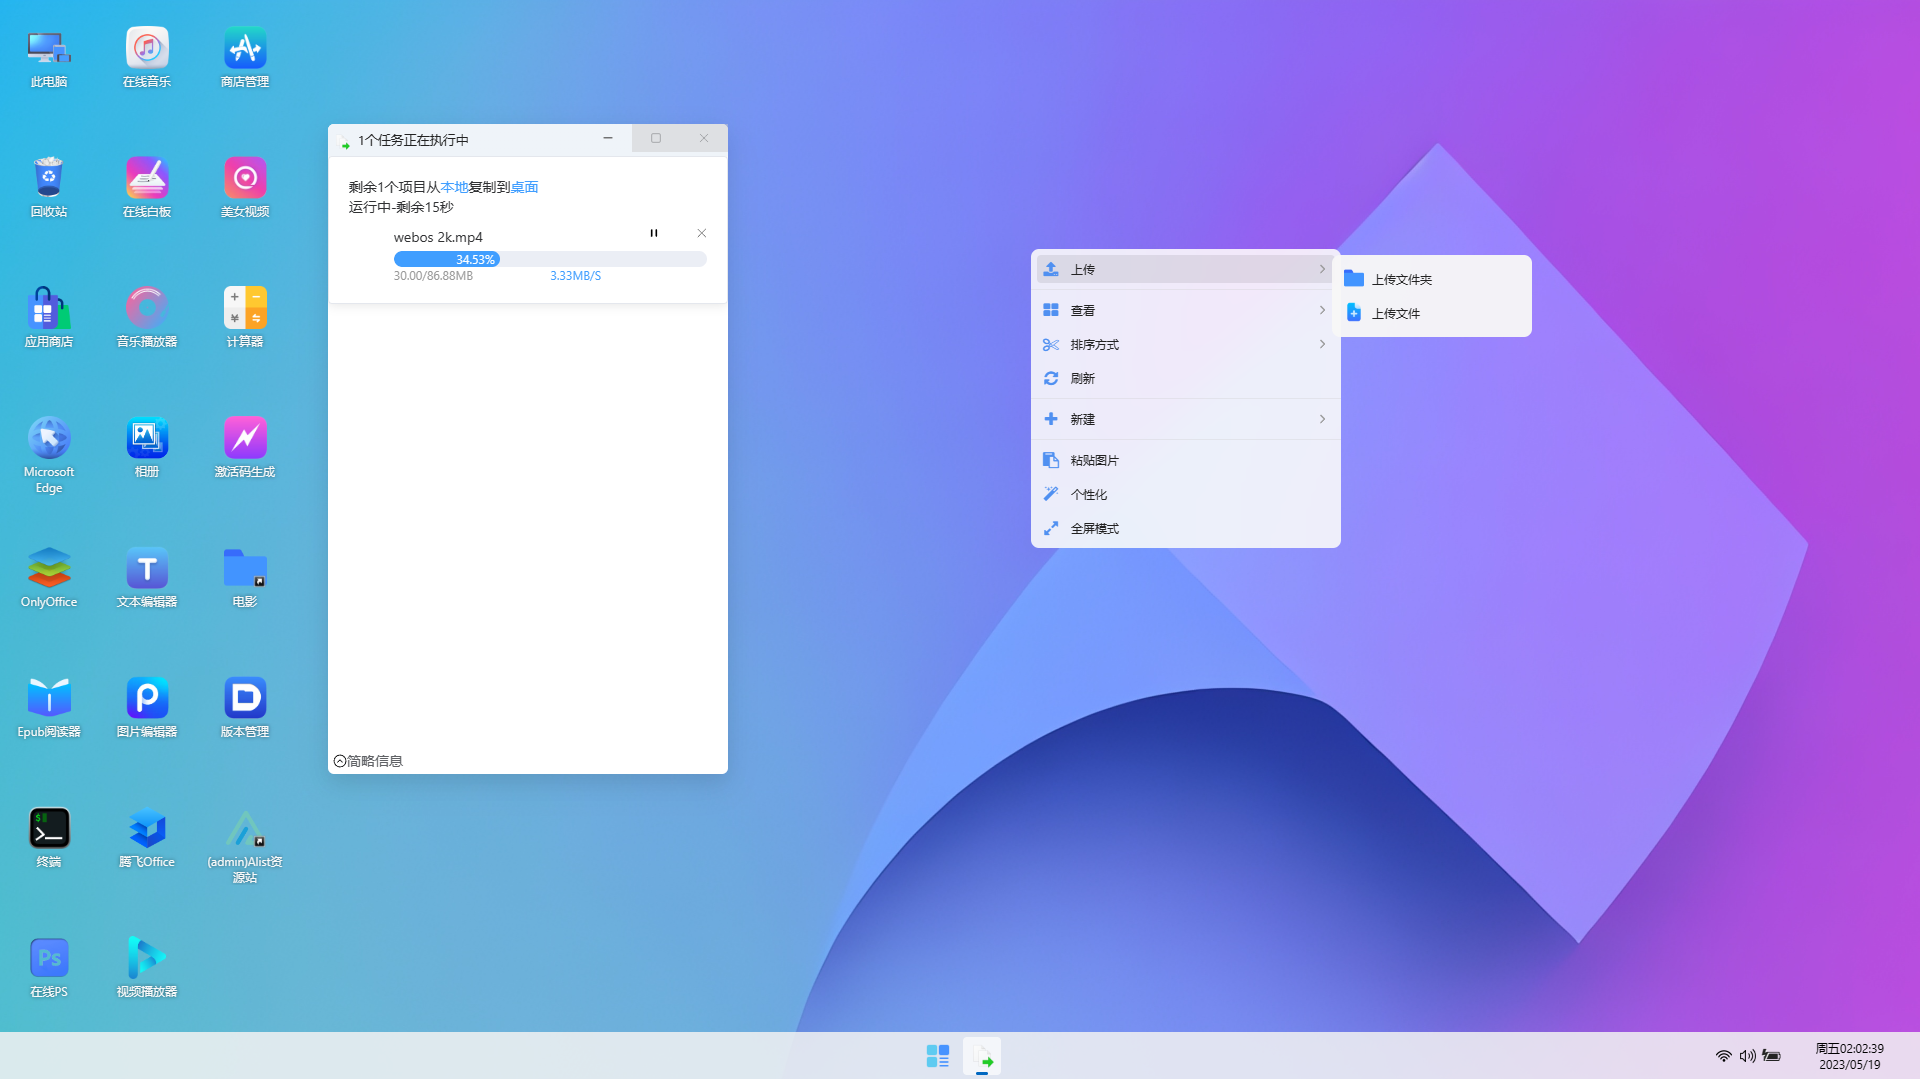Close the task progress window

[704, 138]
